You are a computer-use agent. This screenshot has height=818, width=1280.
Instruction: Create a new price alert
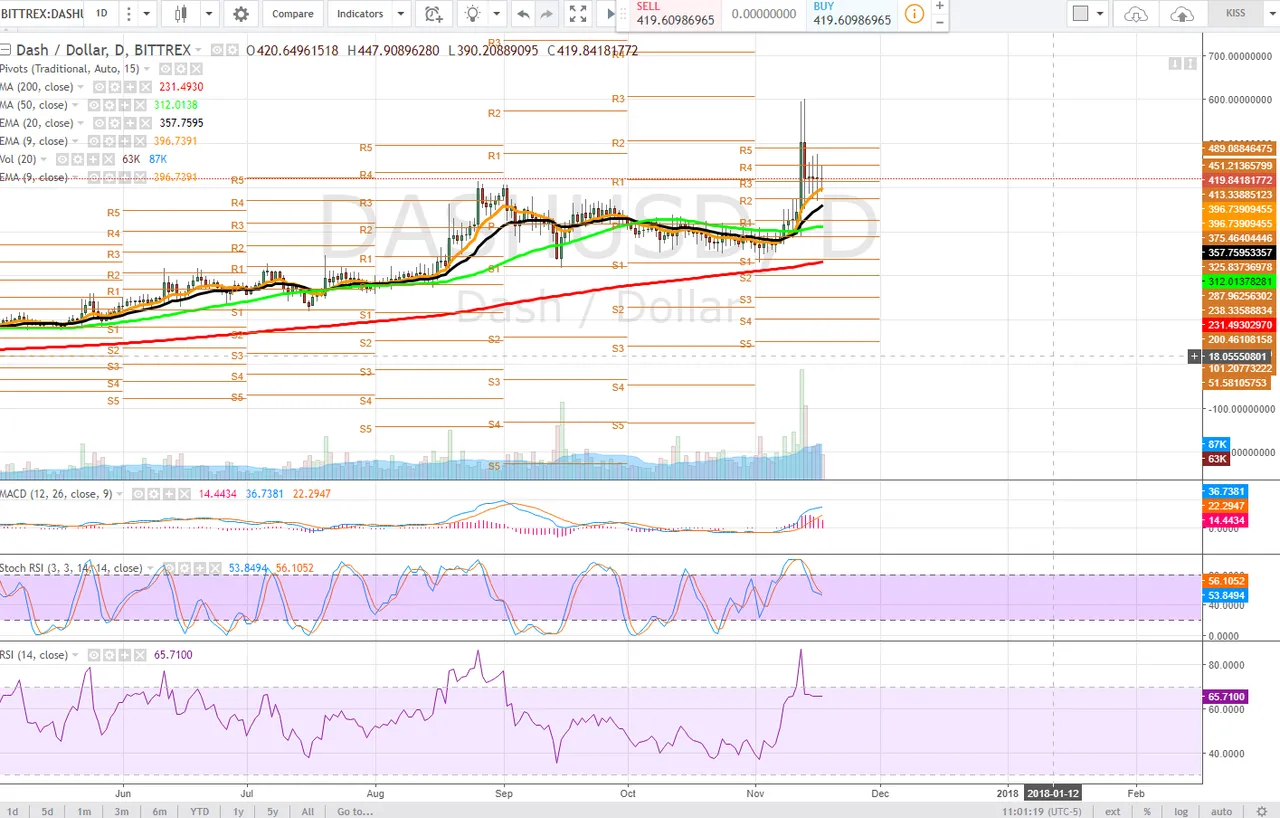[x=433, y=14]
